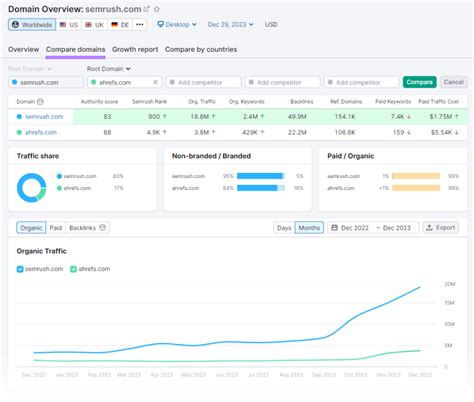Show the Organic traffic chart tab

[x=31, y=228]
